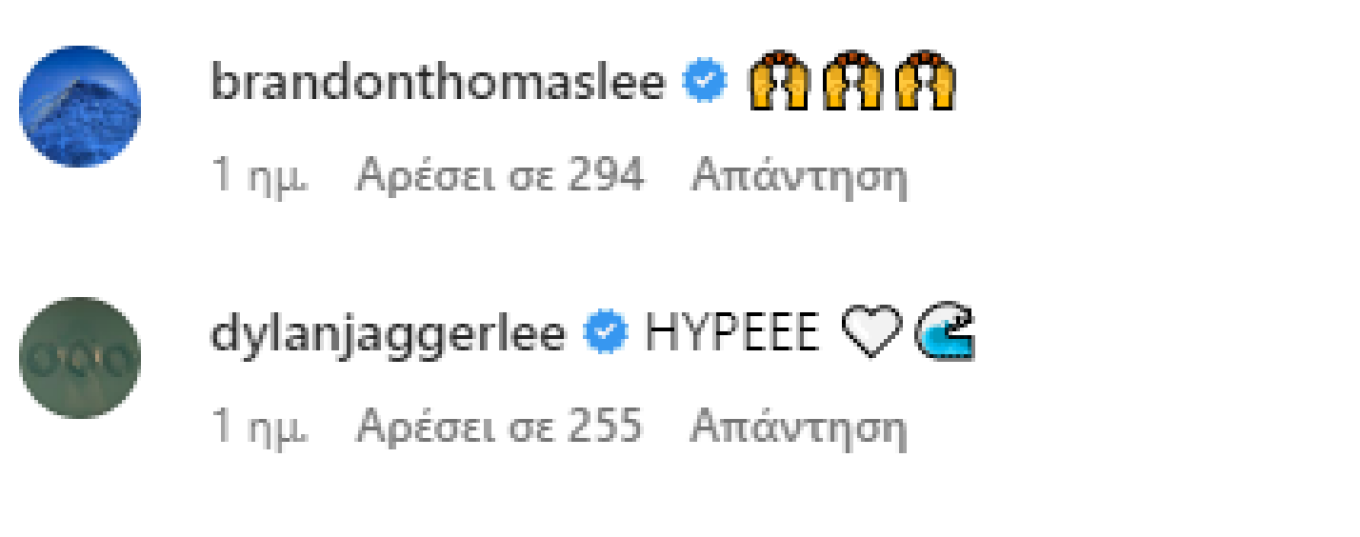The image size is (1360, 537).
Task: Select the number 255 in likes count
Action: (606, 428)
